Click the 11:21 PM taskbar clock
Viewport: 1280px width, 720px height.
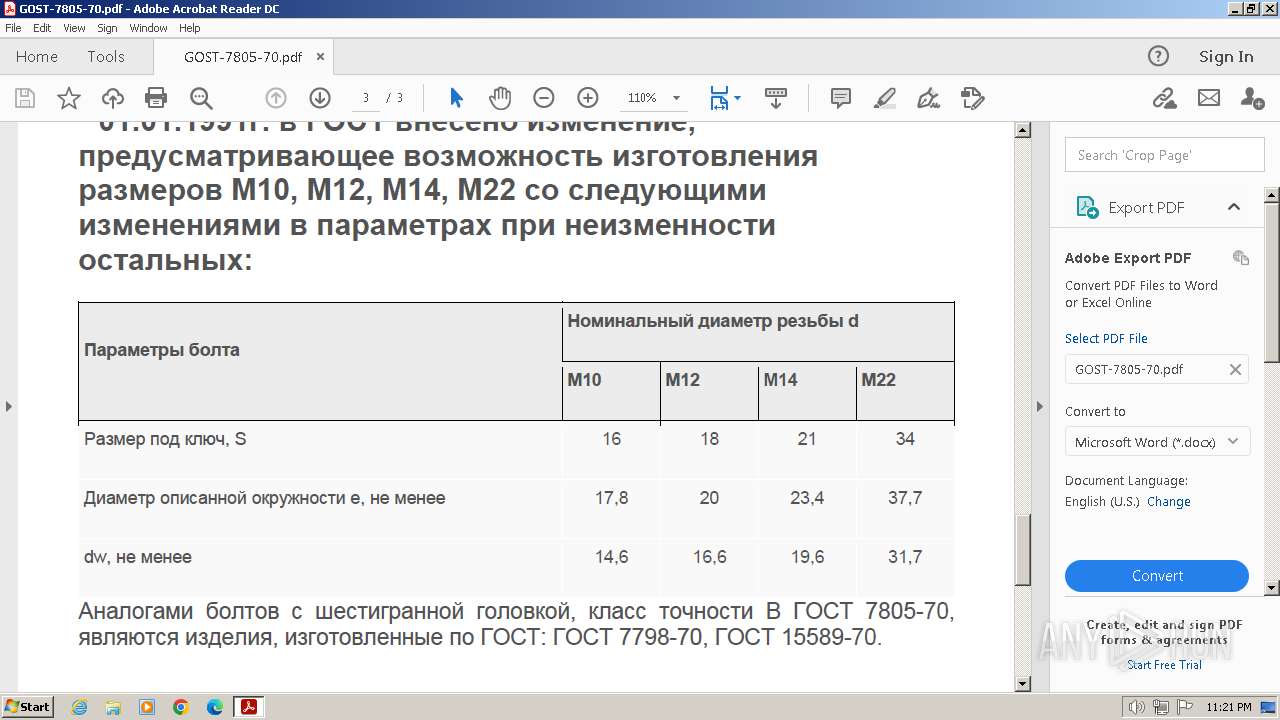[1229, 707]
